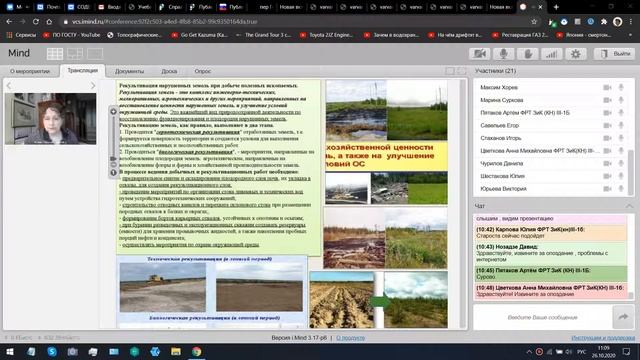Open the О продукте link
640x360 pixels.
tap(350, 338)
